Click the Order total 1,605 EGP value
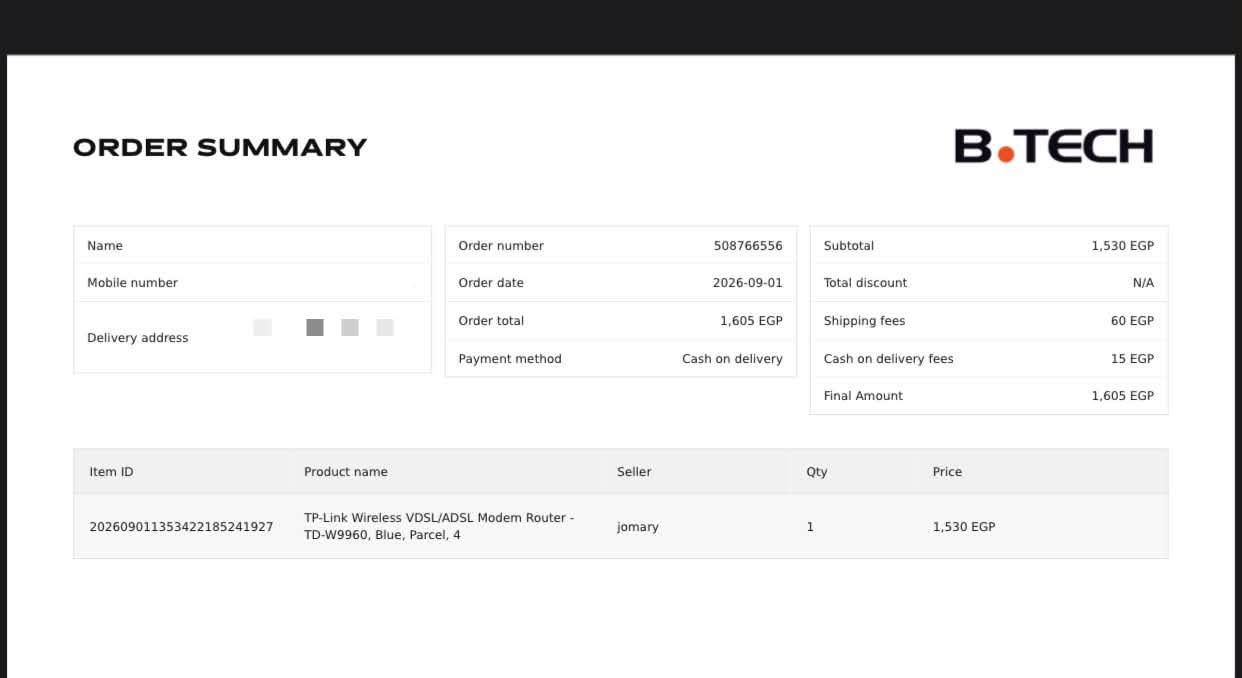Screen dimensions: 1242x678 (751, 321)
